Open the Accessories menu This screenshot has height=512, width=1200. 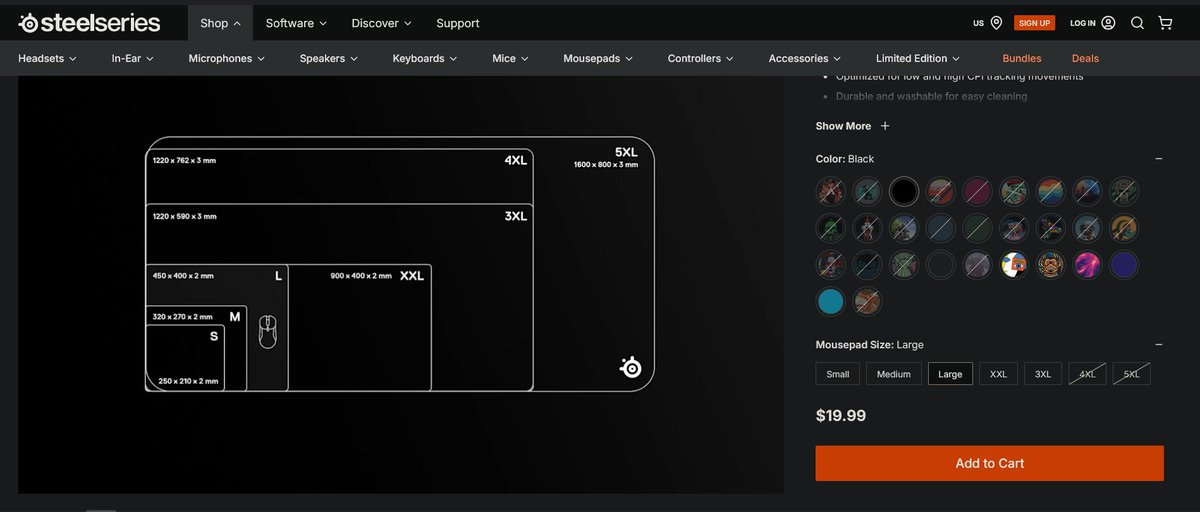805,58
